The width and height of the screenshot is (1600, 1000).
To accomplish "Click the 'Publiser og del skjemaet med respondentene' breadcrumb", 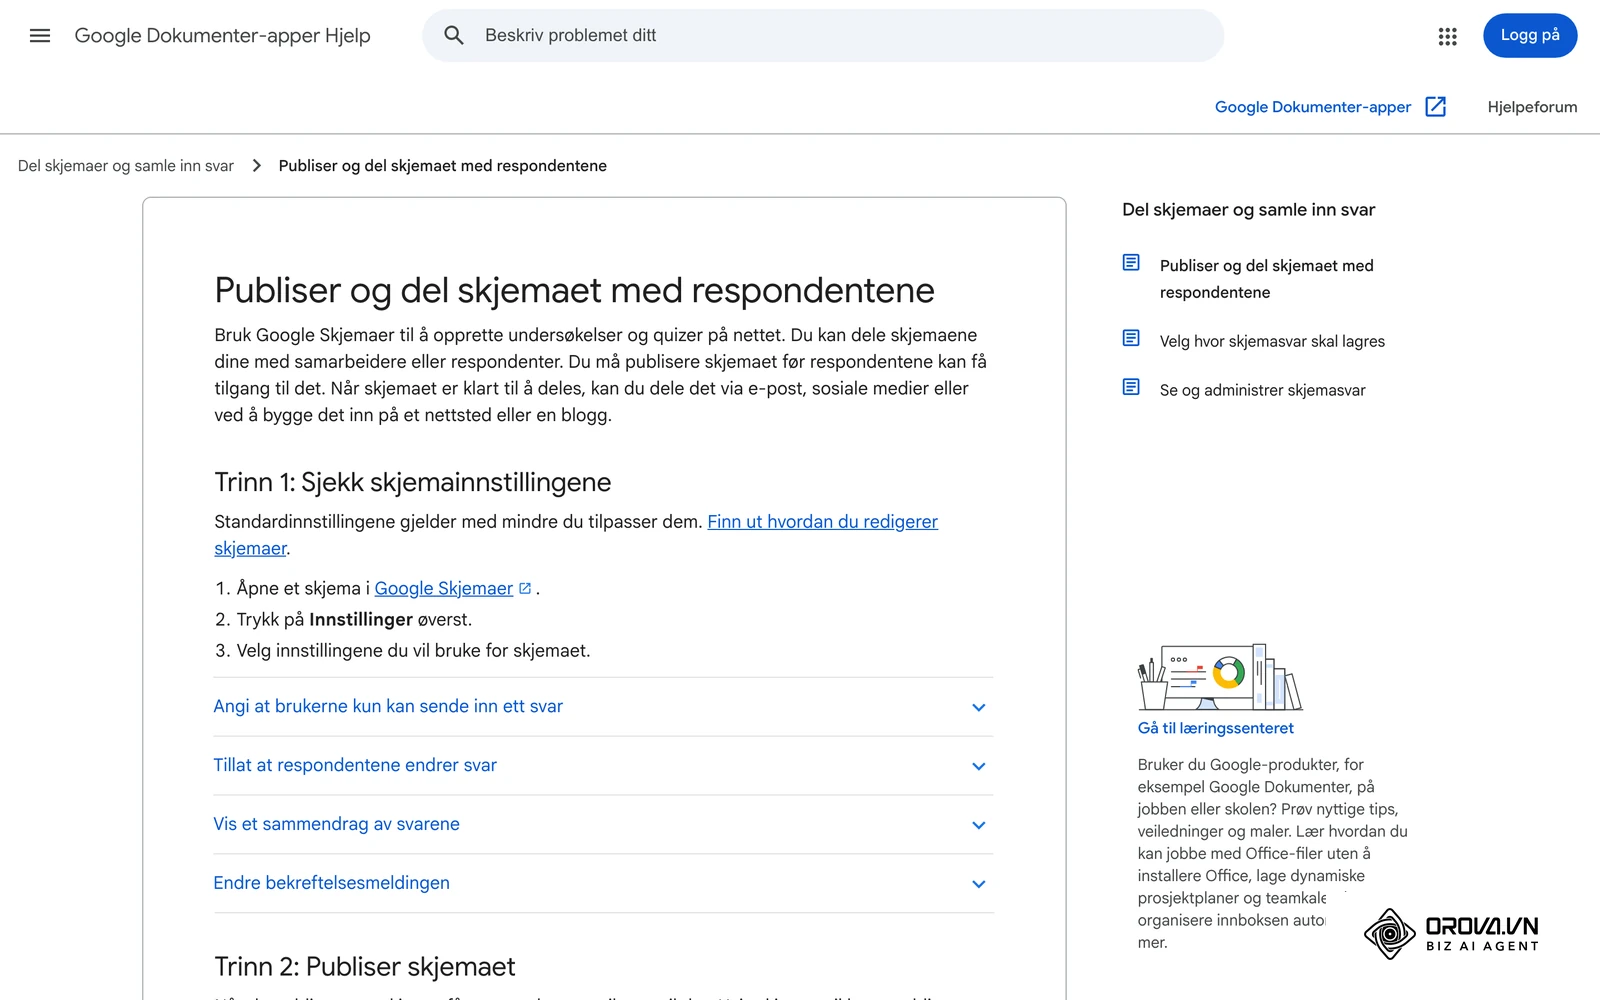I will [442, 166].
